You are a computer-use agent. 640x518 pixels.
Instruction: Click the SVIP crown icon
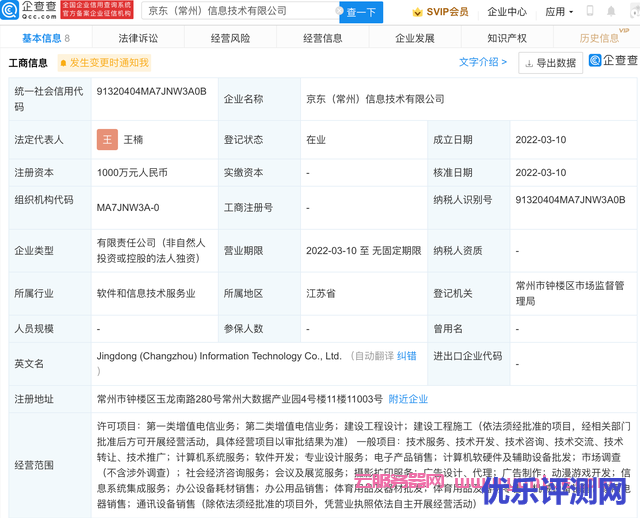coord(417,12)
